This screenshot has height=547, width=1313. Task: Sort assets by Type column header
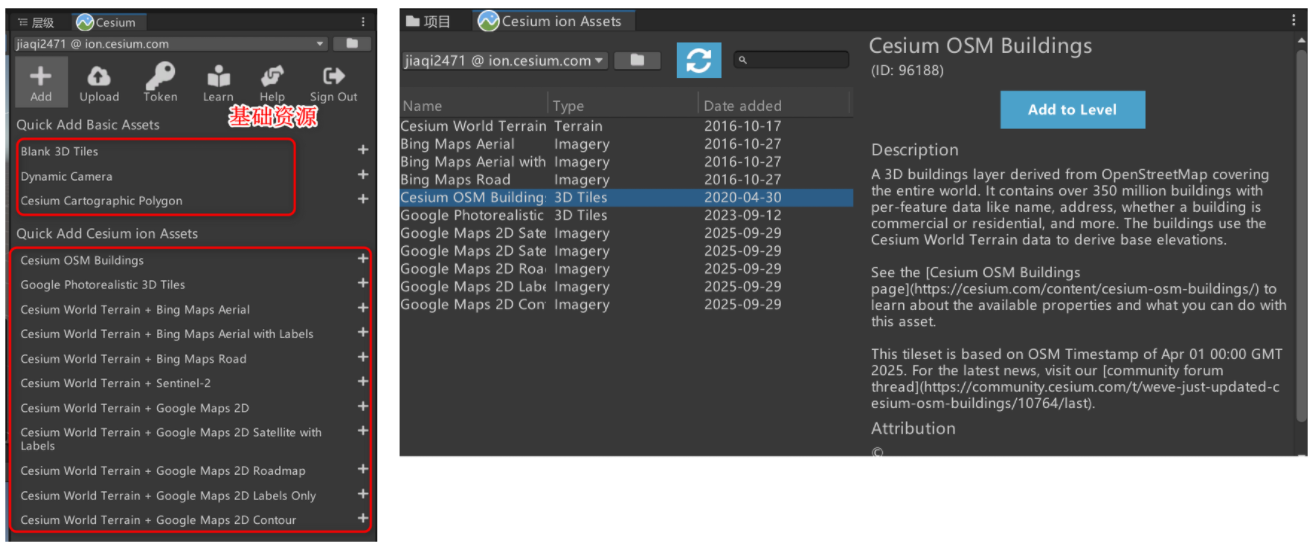(624, 105)
